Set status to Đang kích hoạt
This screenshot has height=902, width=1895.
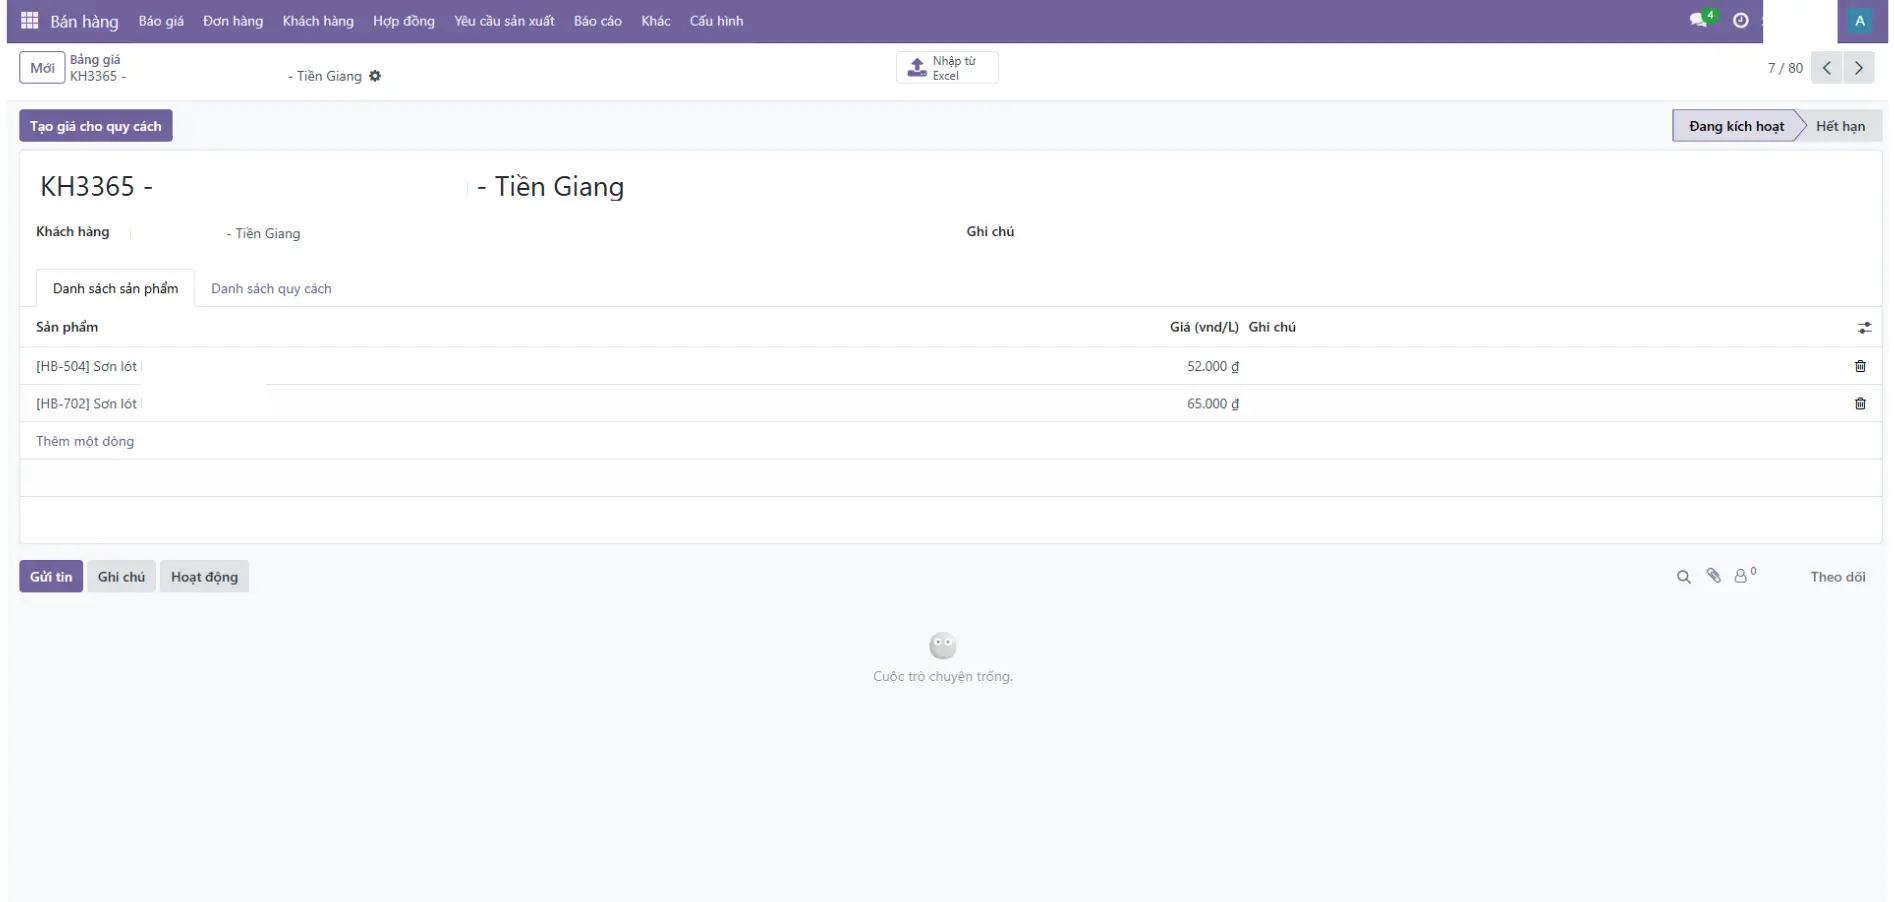(x=1736, y=126)
